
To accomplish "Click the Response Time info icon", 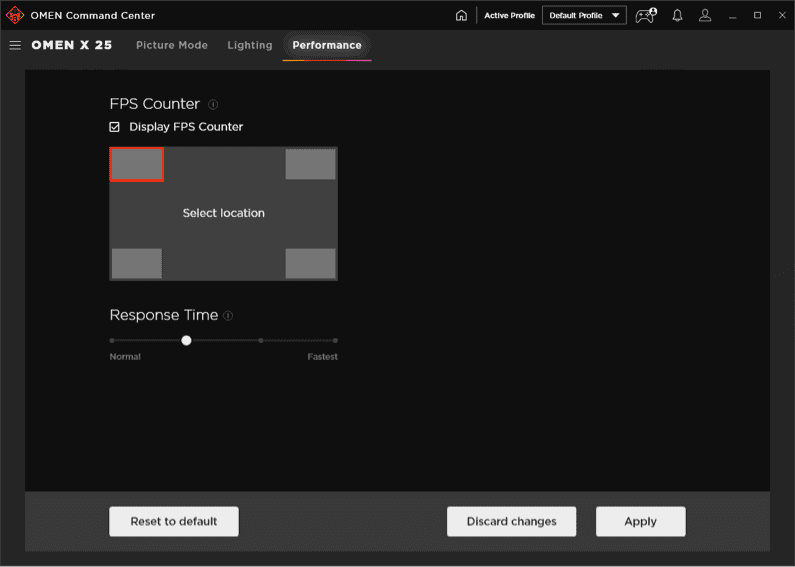I will tap(228, 316).
